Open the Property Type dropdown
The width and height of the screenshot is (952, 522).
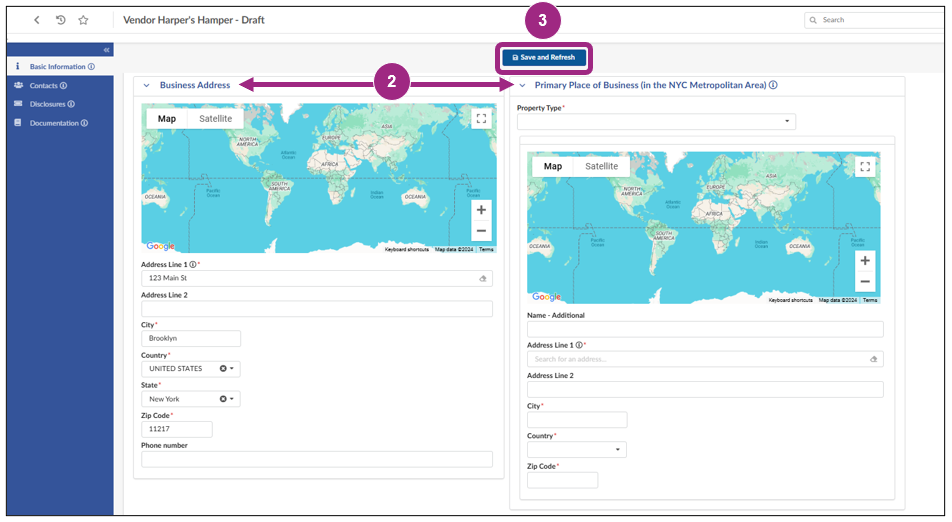tap(656, 122)
